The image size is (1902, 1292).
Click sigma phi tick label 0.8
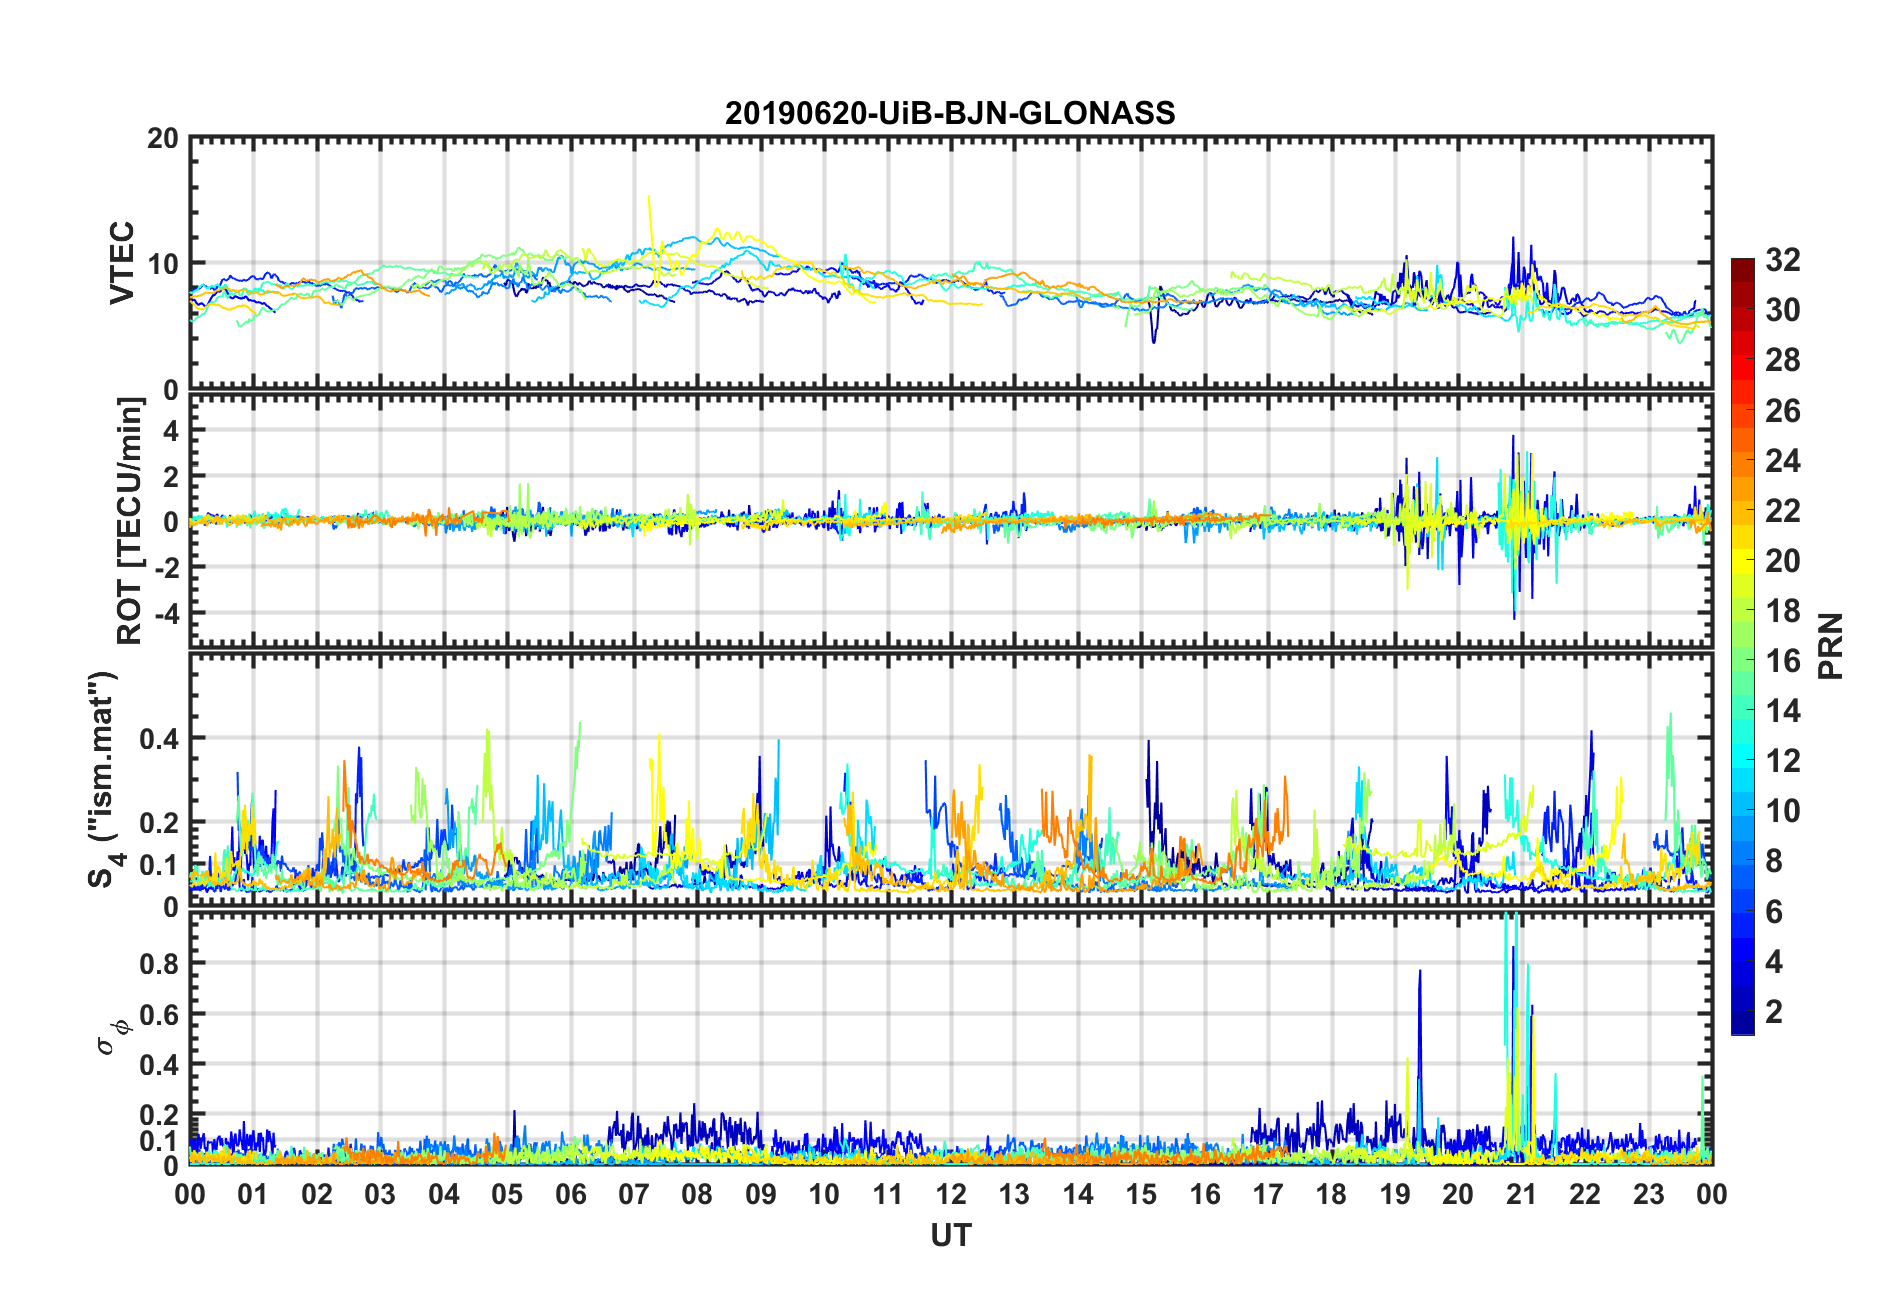[159, 964]
